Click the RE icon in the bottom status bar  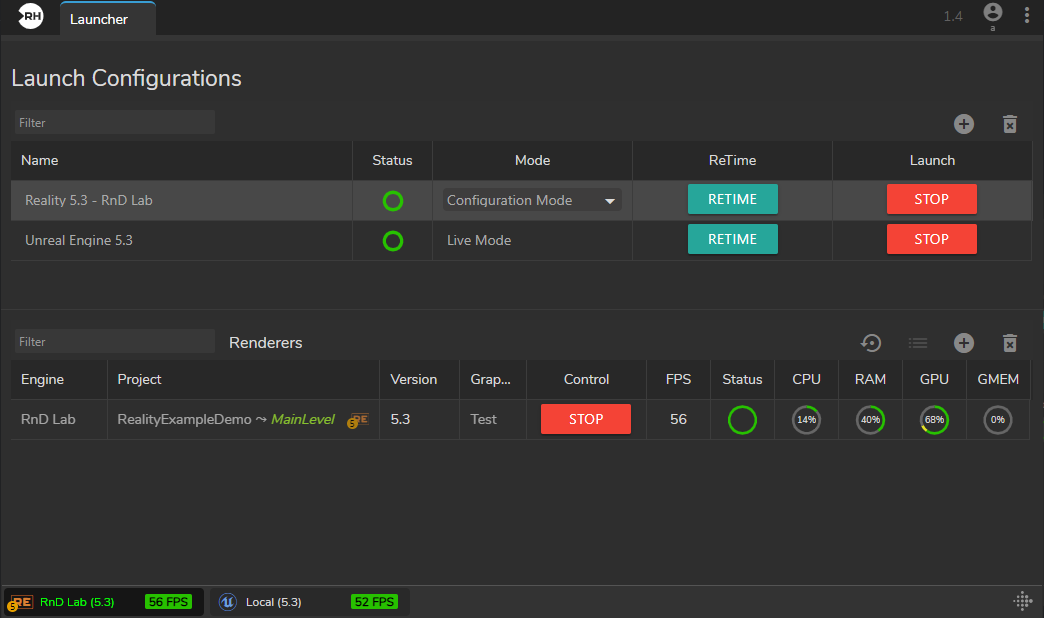pyautogui.click(x=20, y=603)
